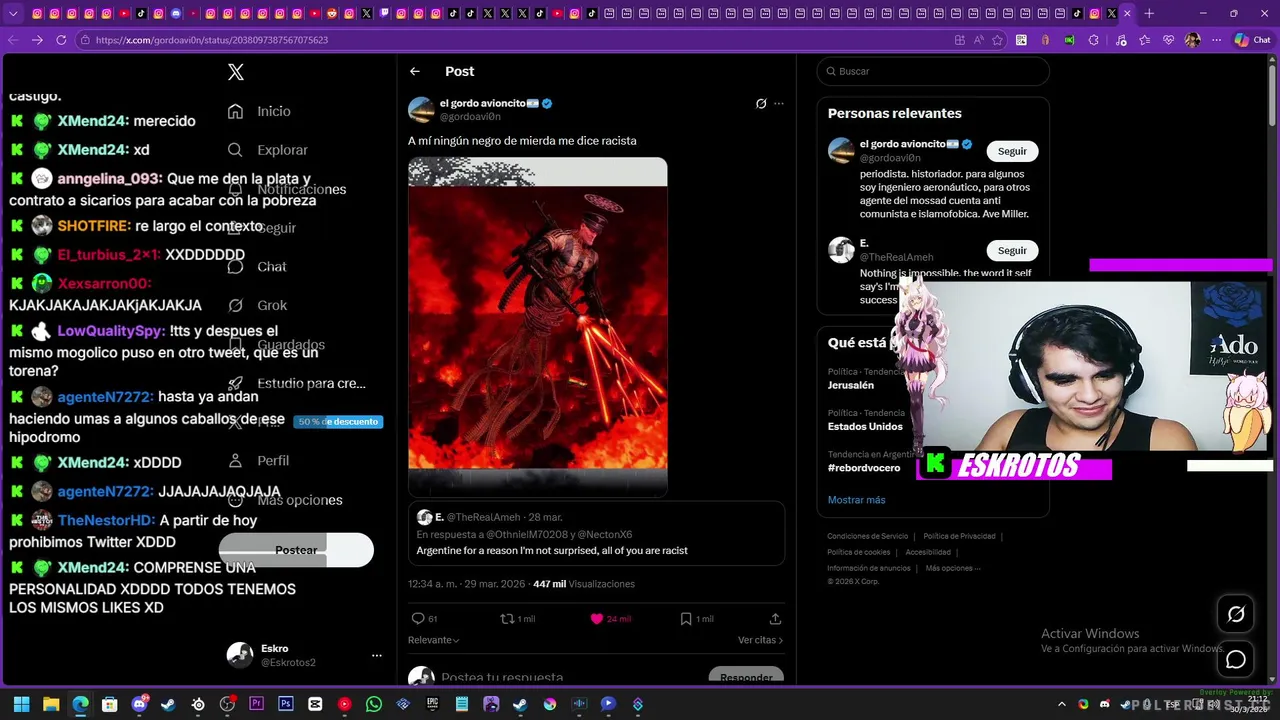Open Estudio para creadores in sidebar
Image resolution: width=1280 pixels, height=720 pixels.
click(x=296, y=383)
